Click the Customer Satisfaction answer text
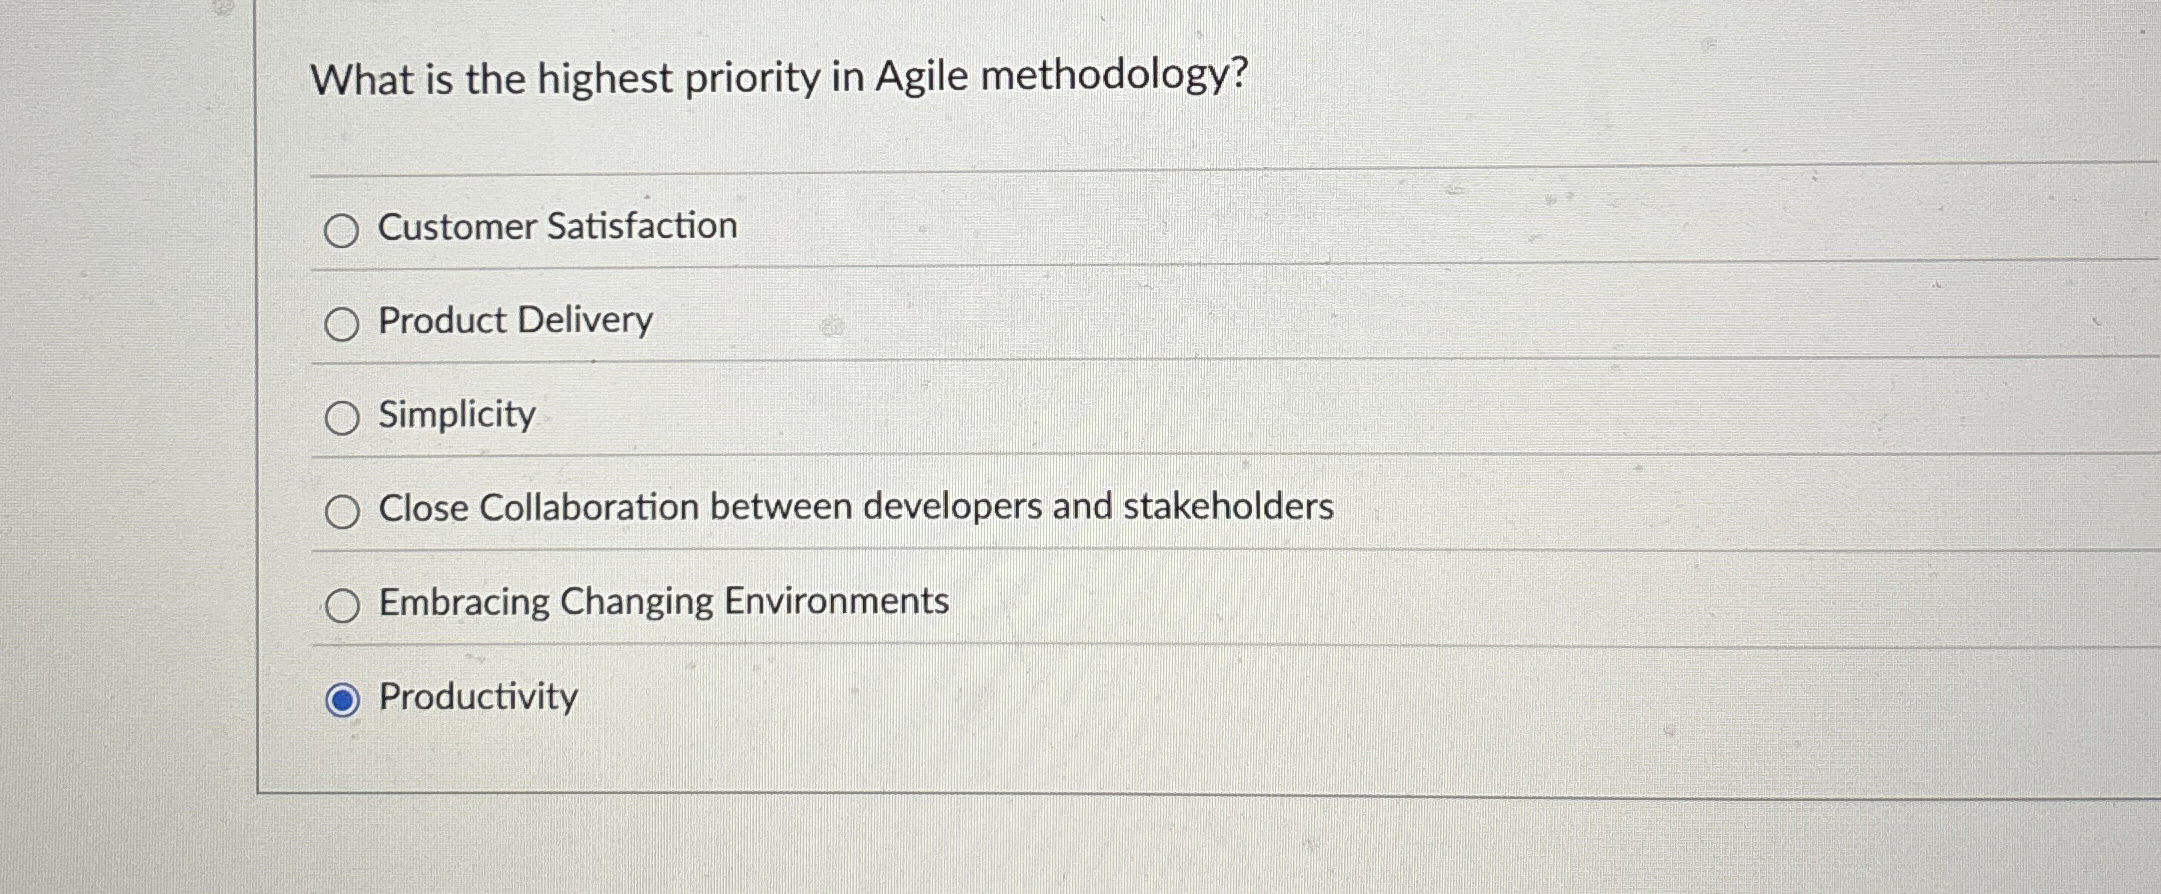This screenshot has height=894, width=2161. (558, 227)
